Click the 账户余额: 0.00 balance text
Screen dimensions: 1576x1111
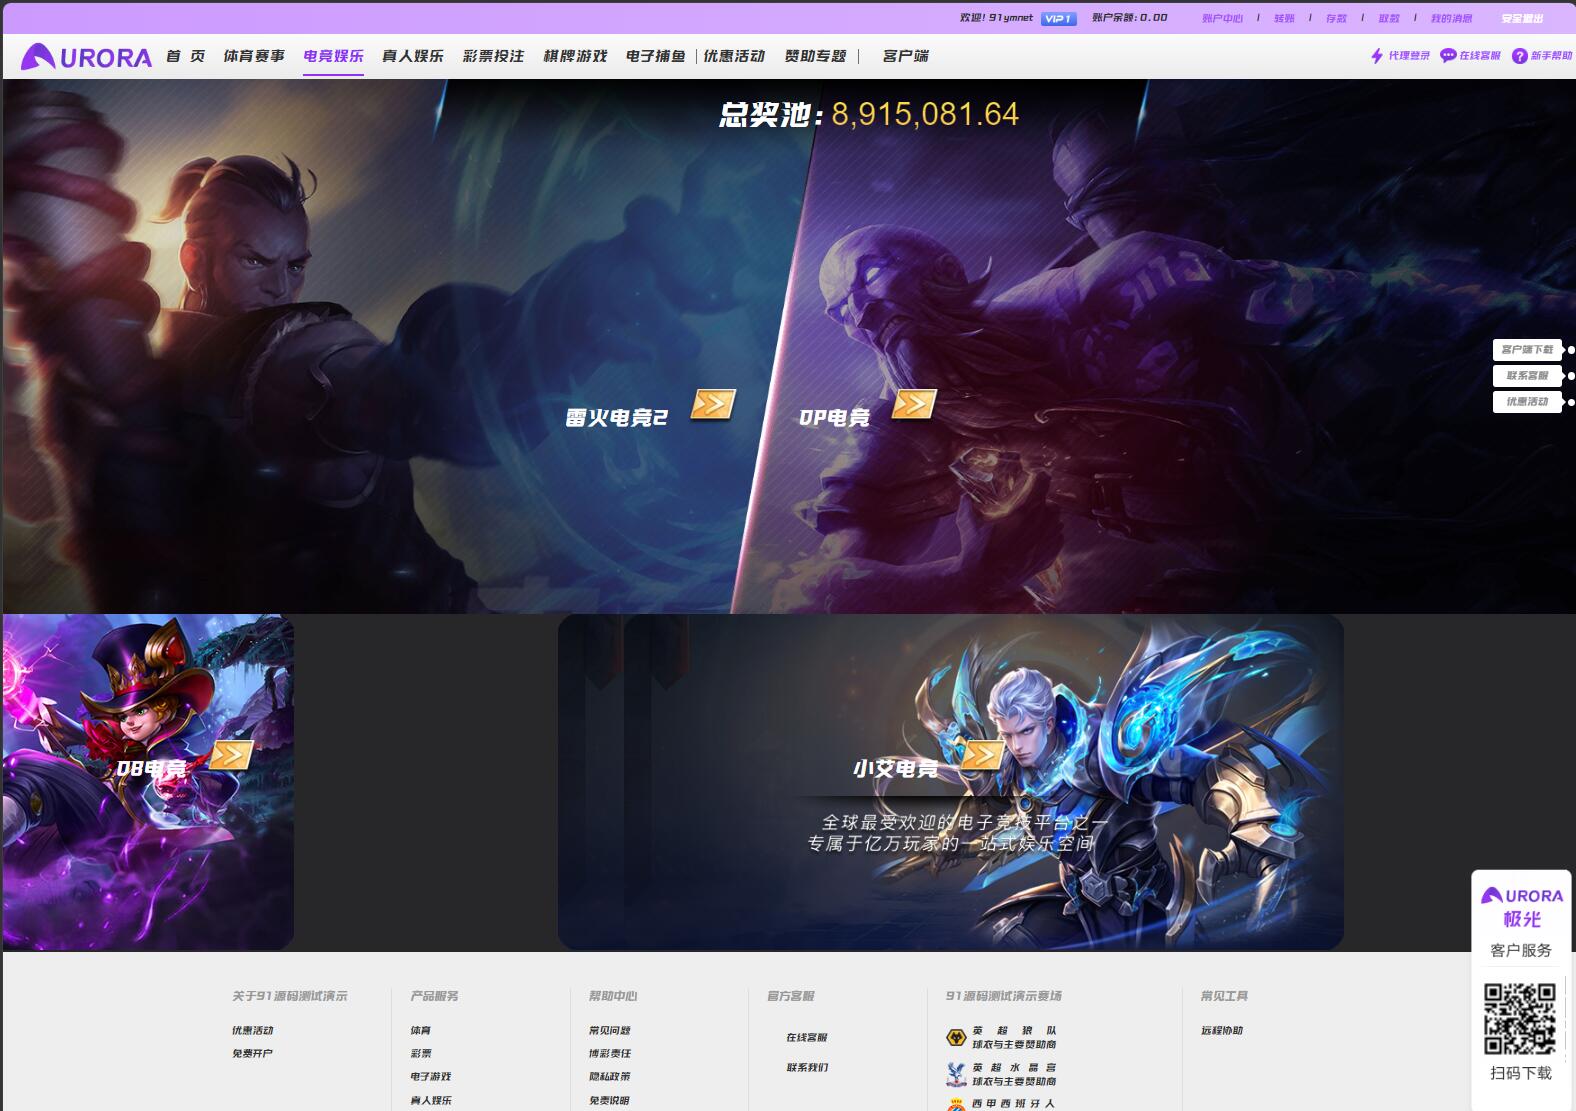(1130, 18)
